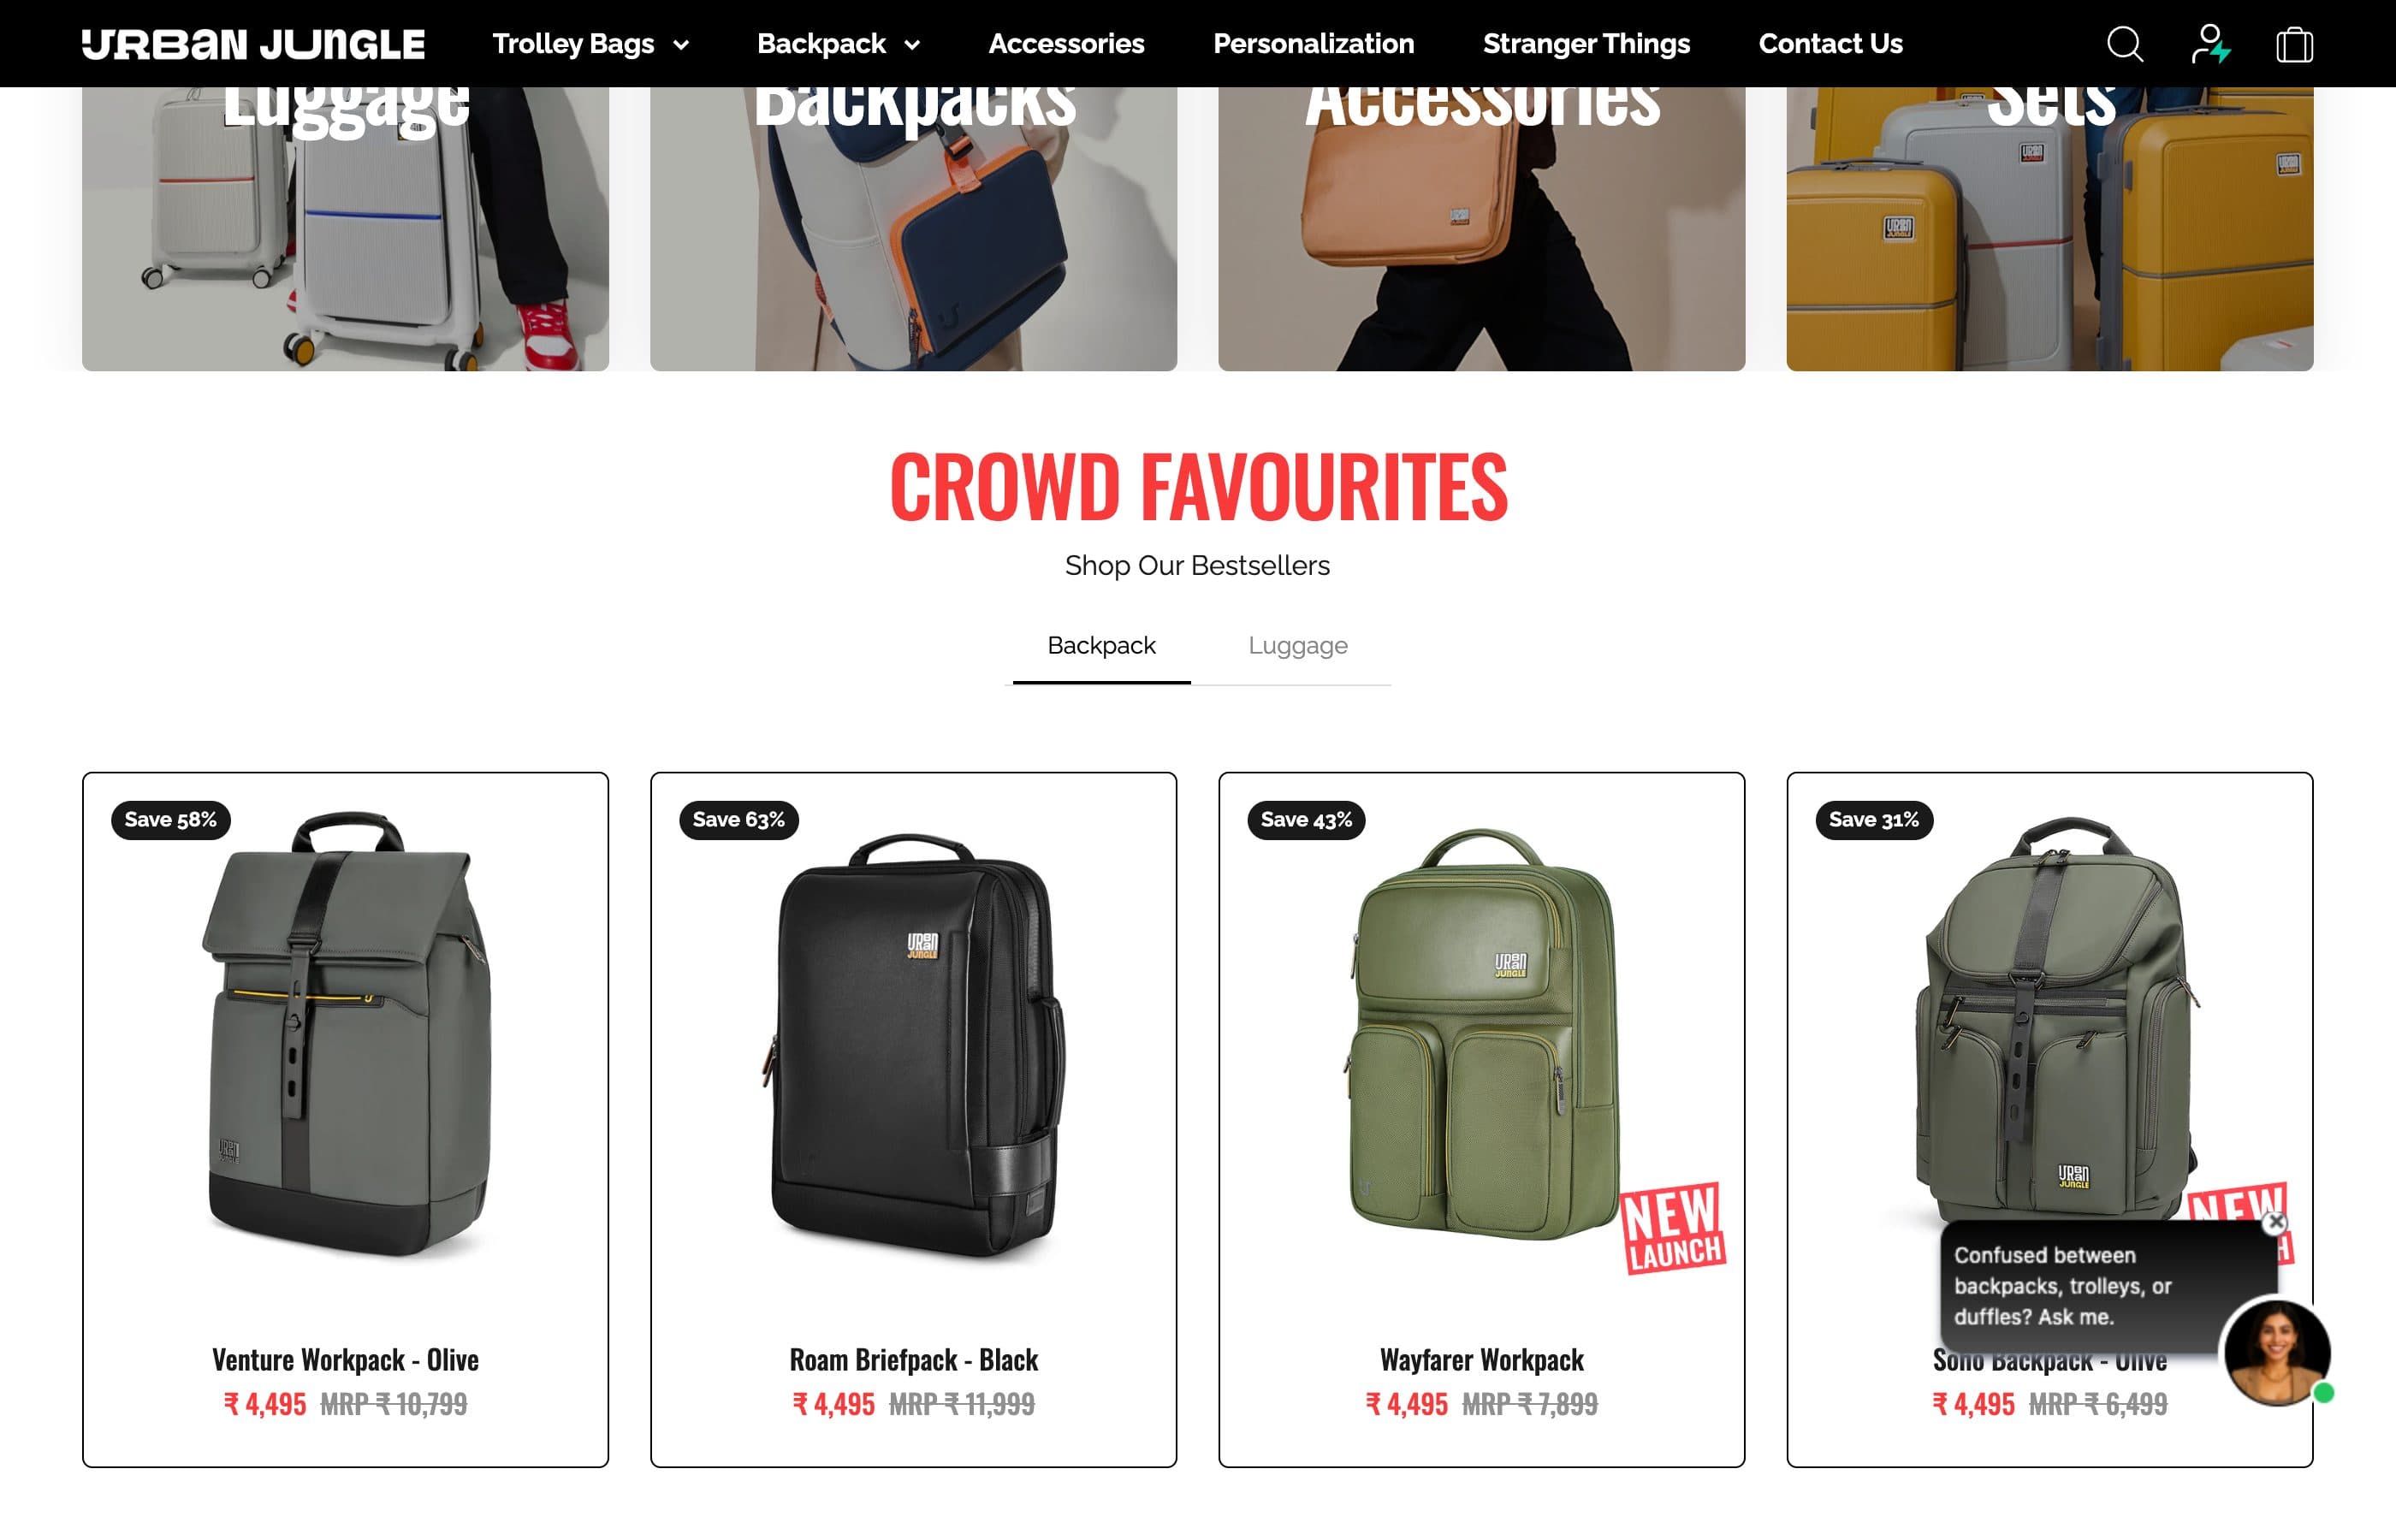Viewport: 2396px width, 1540px height.
Task: Go to Urban Jungle home logo
Action: (253, 44)
